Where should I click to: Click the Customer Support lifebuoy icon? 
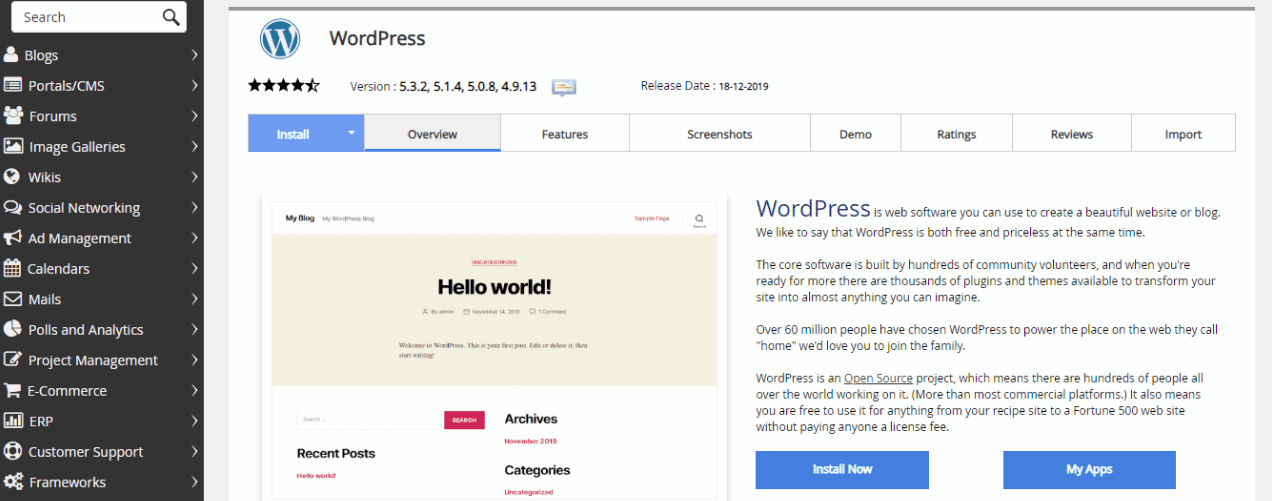tap(12, 451)
